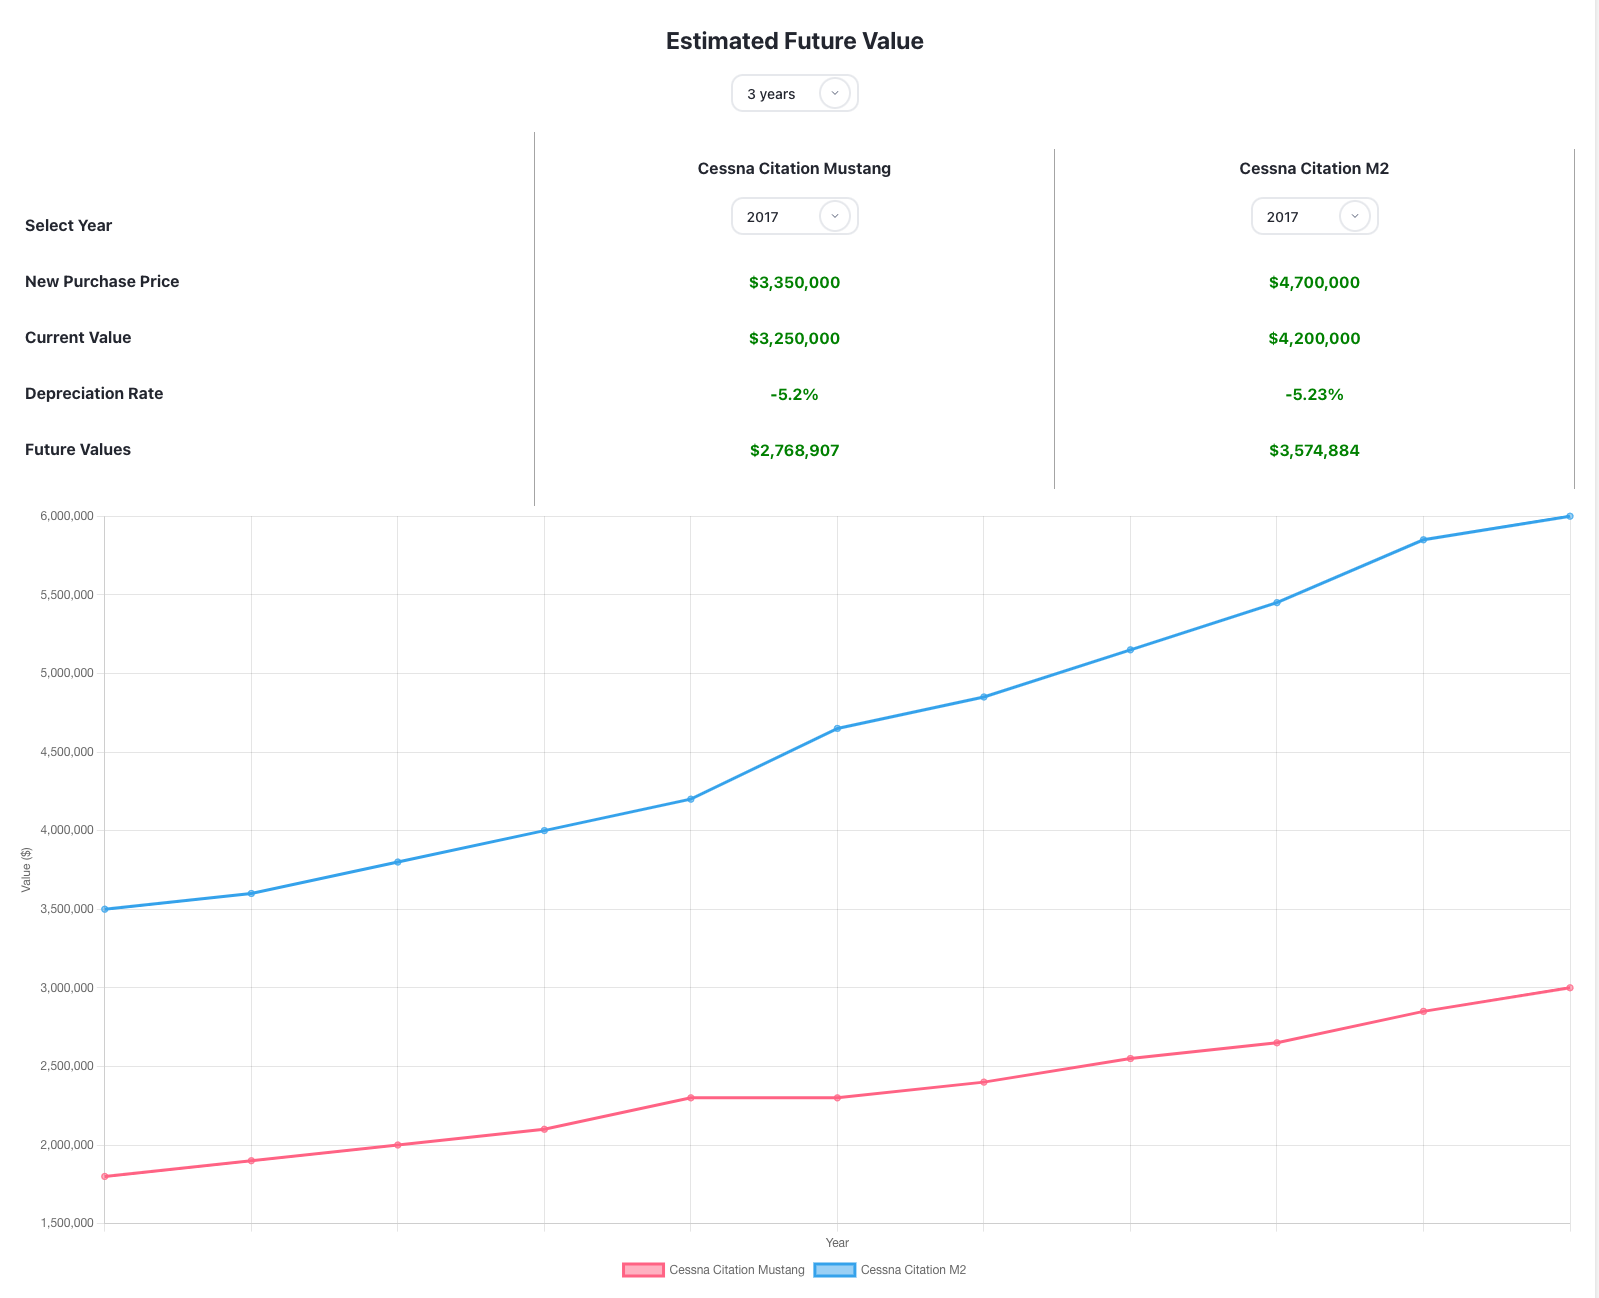Click the 4,000,000 y-axis label
The width and height of the screenshot is (1599, 1298).
[x=67, y=830]
